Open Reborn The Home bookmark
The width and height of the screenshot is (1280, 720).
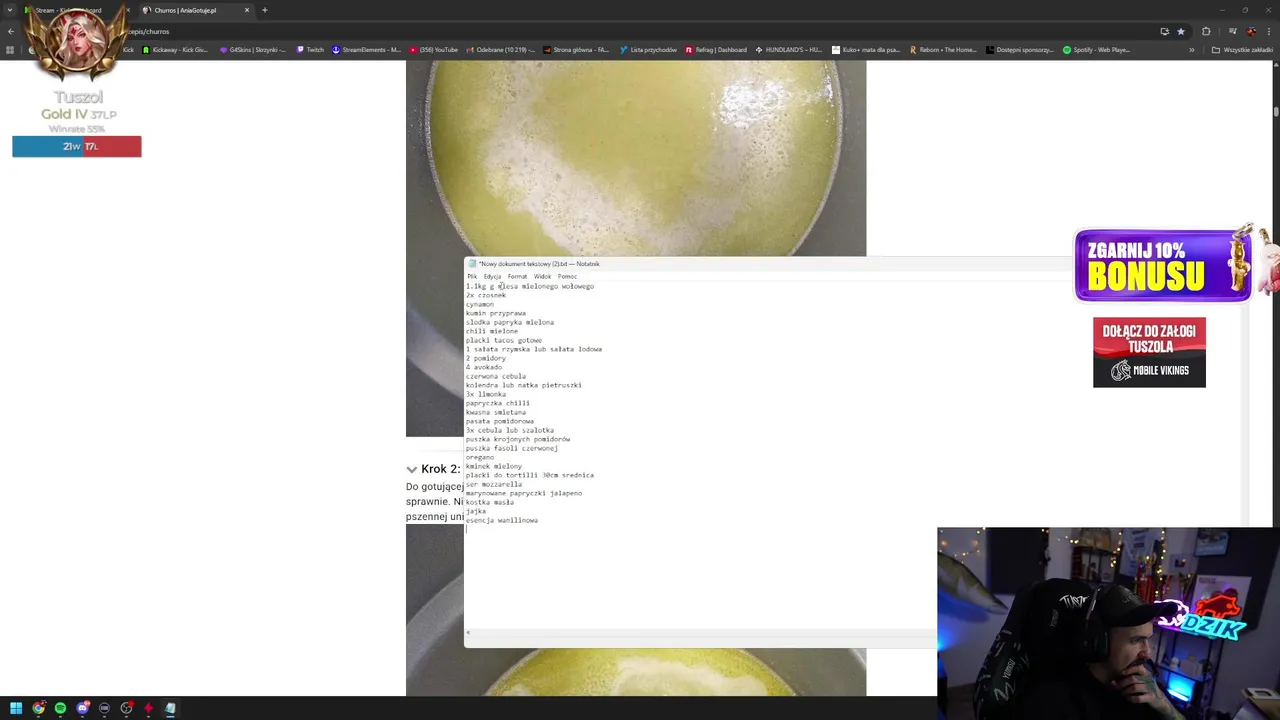[x=943, y=50]
